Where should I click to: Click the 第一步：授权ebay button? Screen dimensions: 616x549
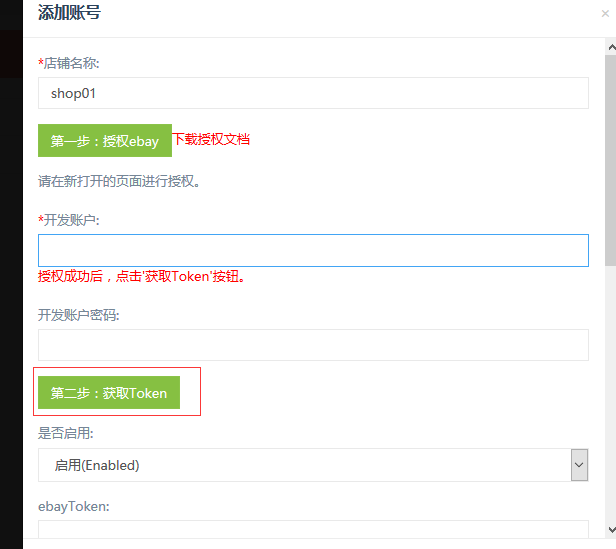coord(105,141)
